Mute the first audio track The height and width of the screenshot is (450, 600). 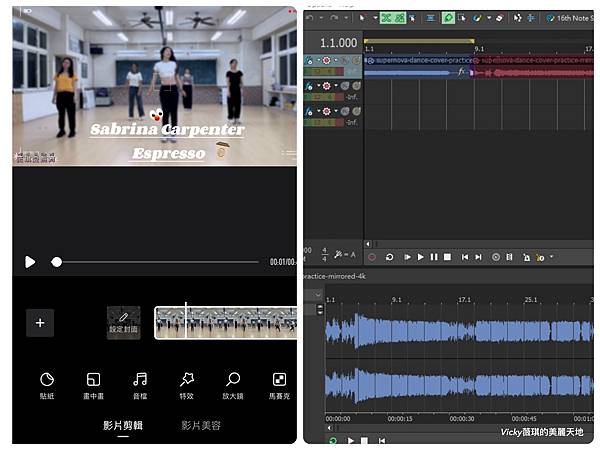click(x=345, y=60)
